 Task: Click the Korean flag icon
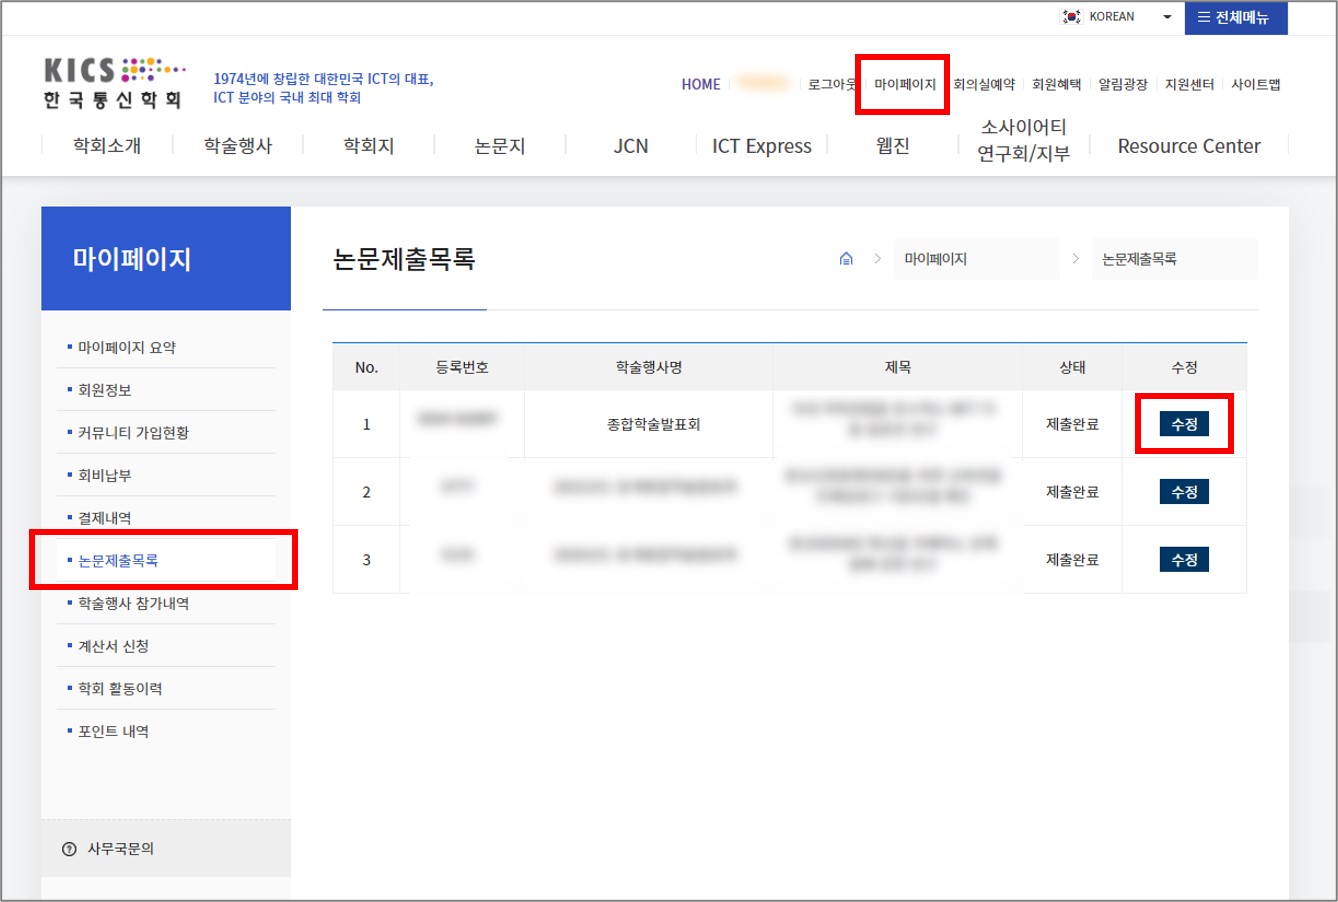point(1072,17)
